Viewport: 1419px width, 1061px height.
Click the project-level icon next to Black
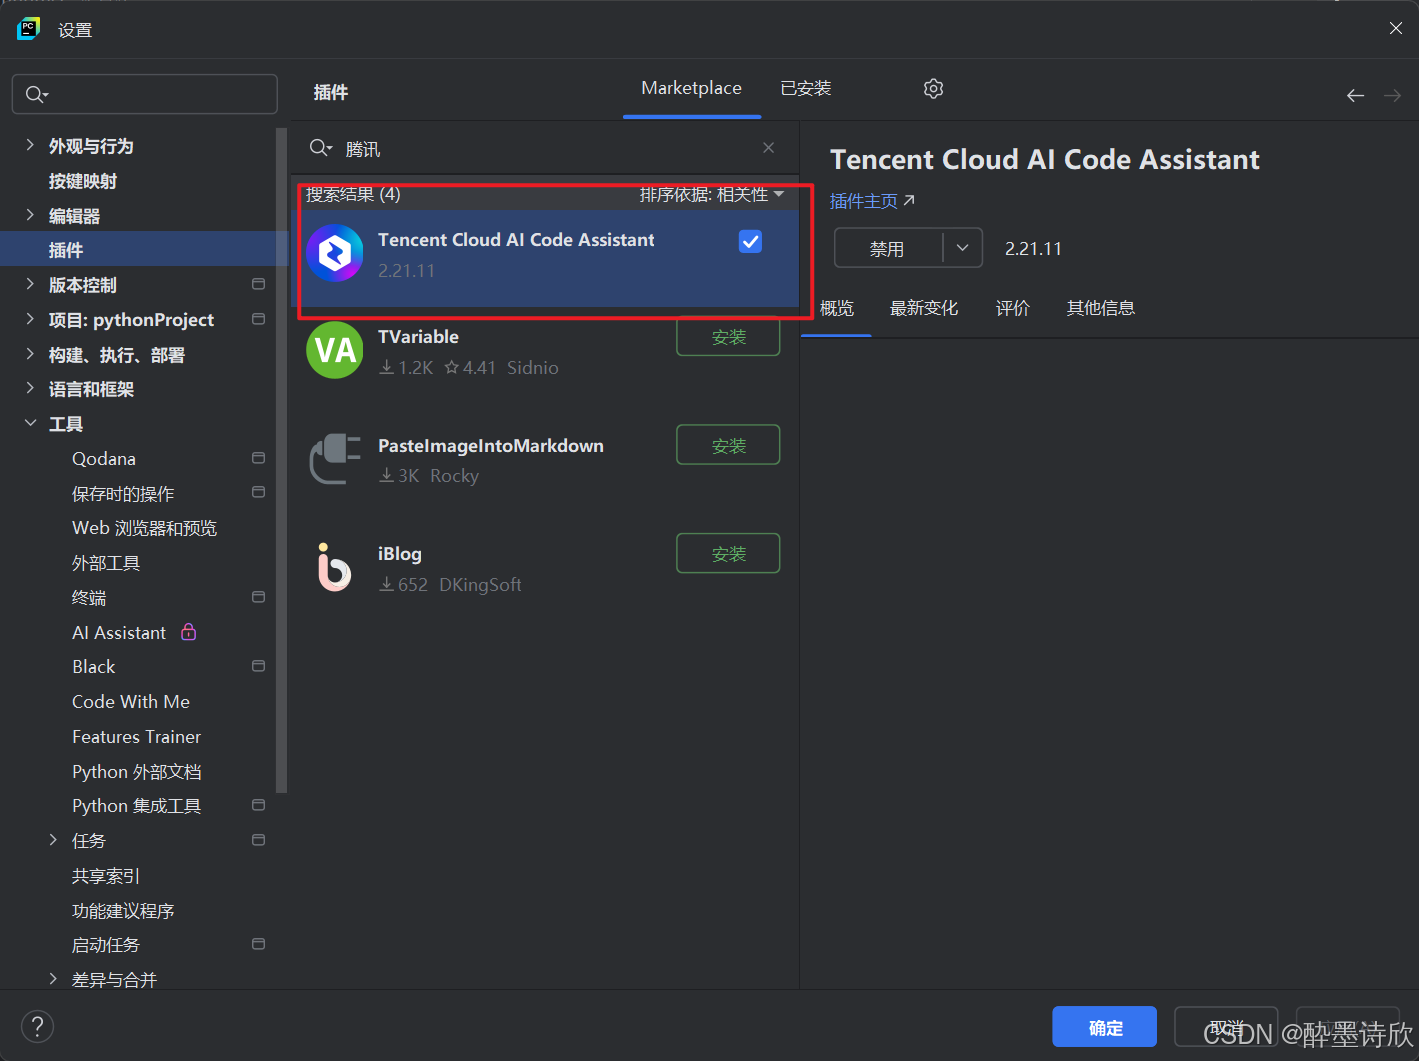point(258,666)
